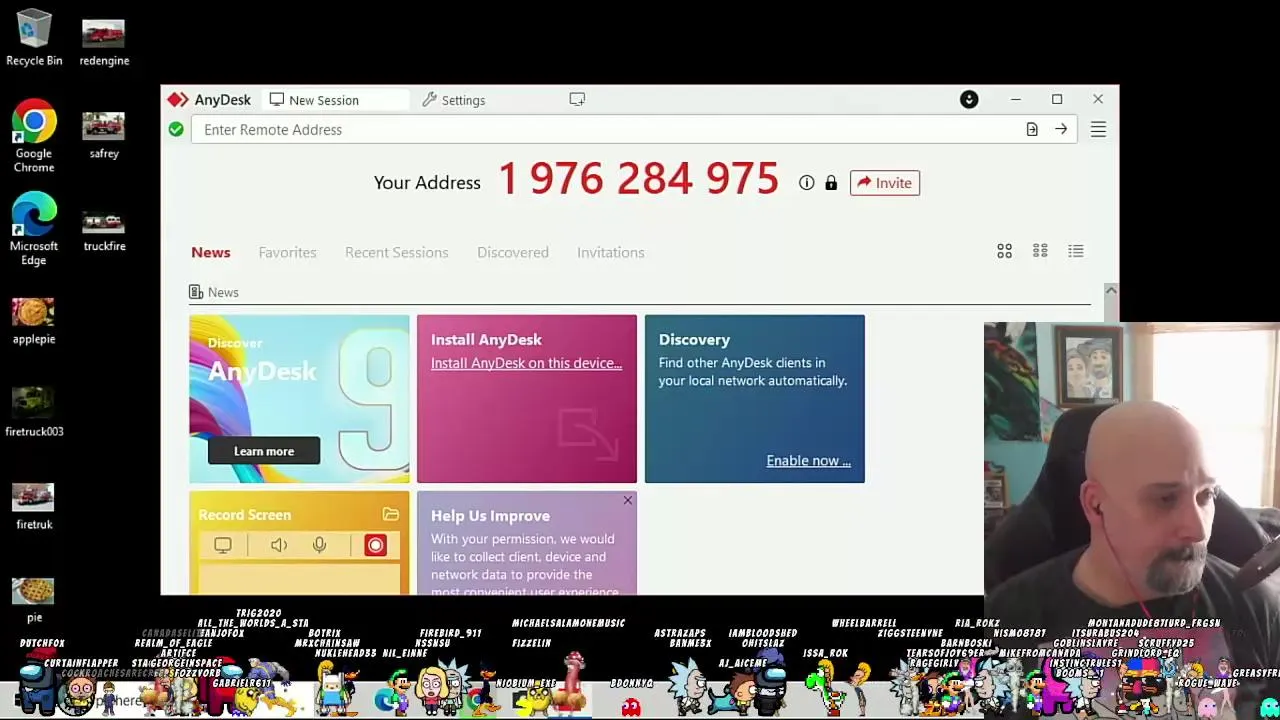Viewport: 1280px width, 720px height.
Task: Select the truckfire desktop file
Action: (x=104, y=228)
